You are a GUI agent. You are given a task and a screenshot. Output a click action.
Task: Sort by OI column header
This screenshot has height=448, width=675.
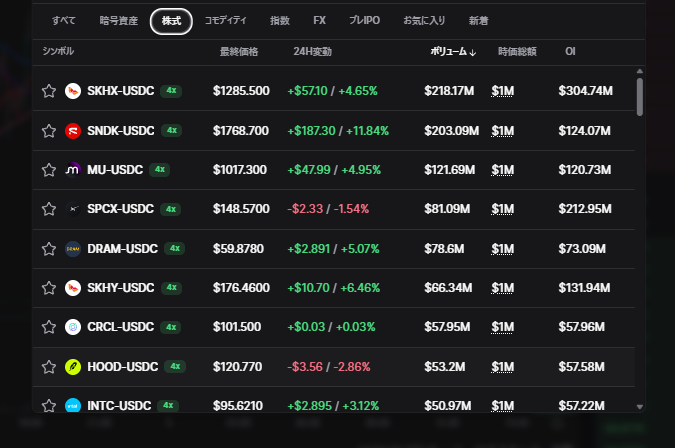[570, 52]
